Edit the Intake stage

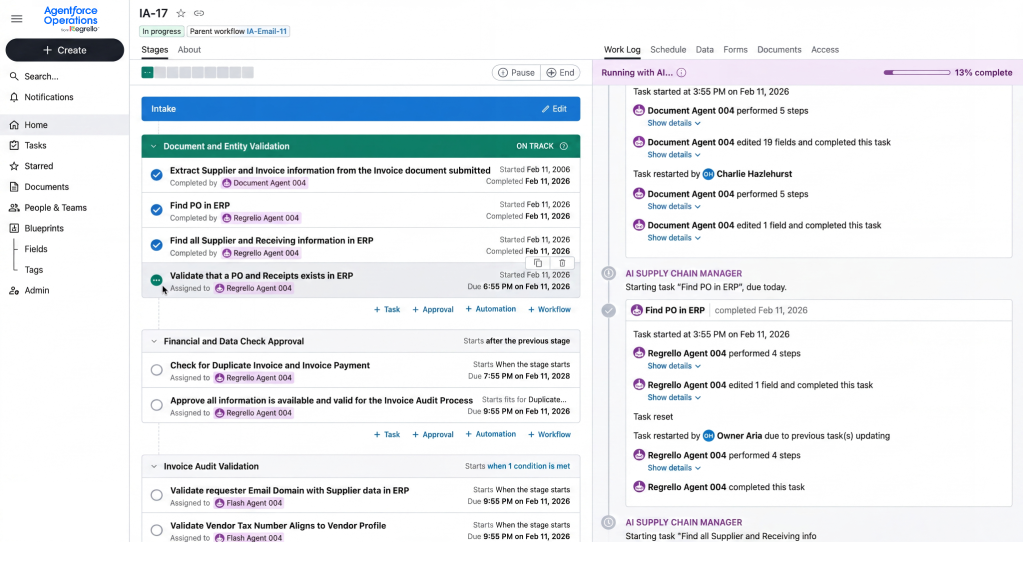(x=555, y=109)
